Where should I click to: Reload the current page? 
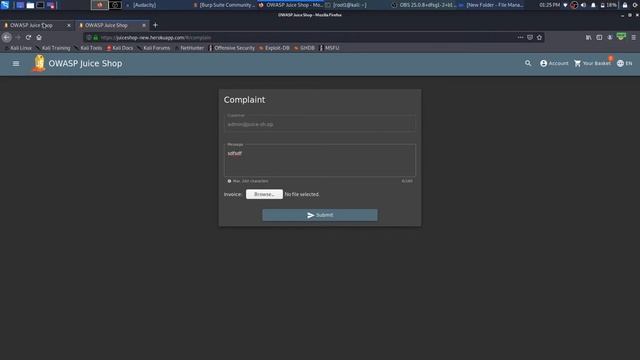(28, 38)
